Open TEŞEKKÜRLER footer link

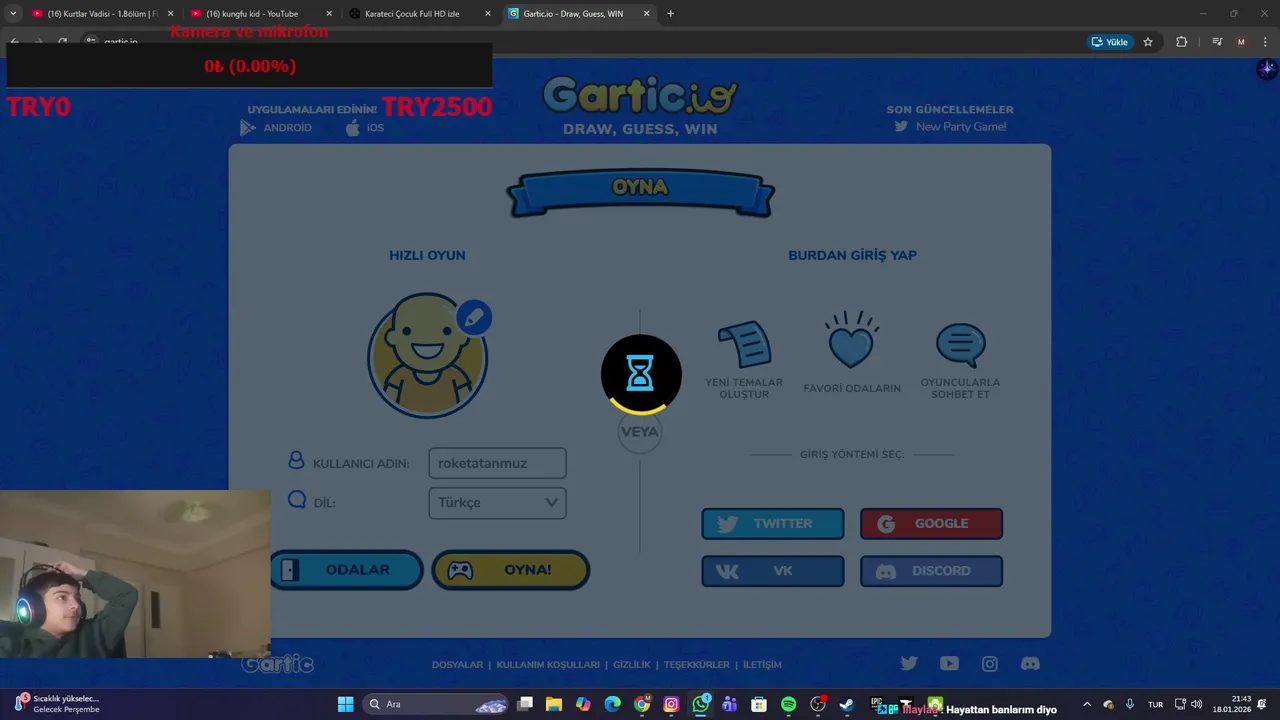click(x=697, y=665)
